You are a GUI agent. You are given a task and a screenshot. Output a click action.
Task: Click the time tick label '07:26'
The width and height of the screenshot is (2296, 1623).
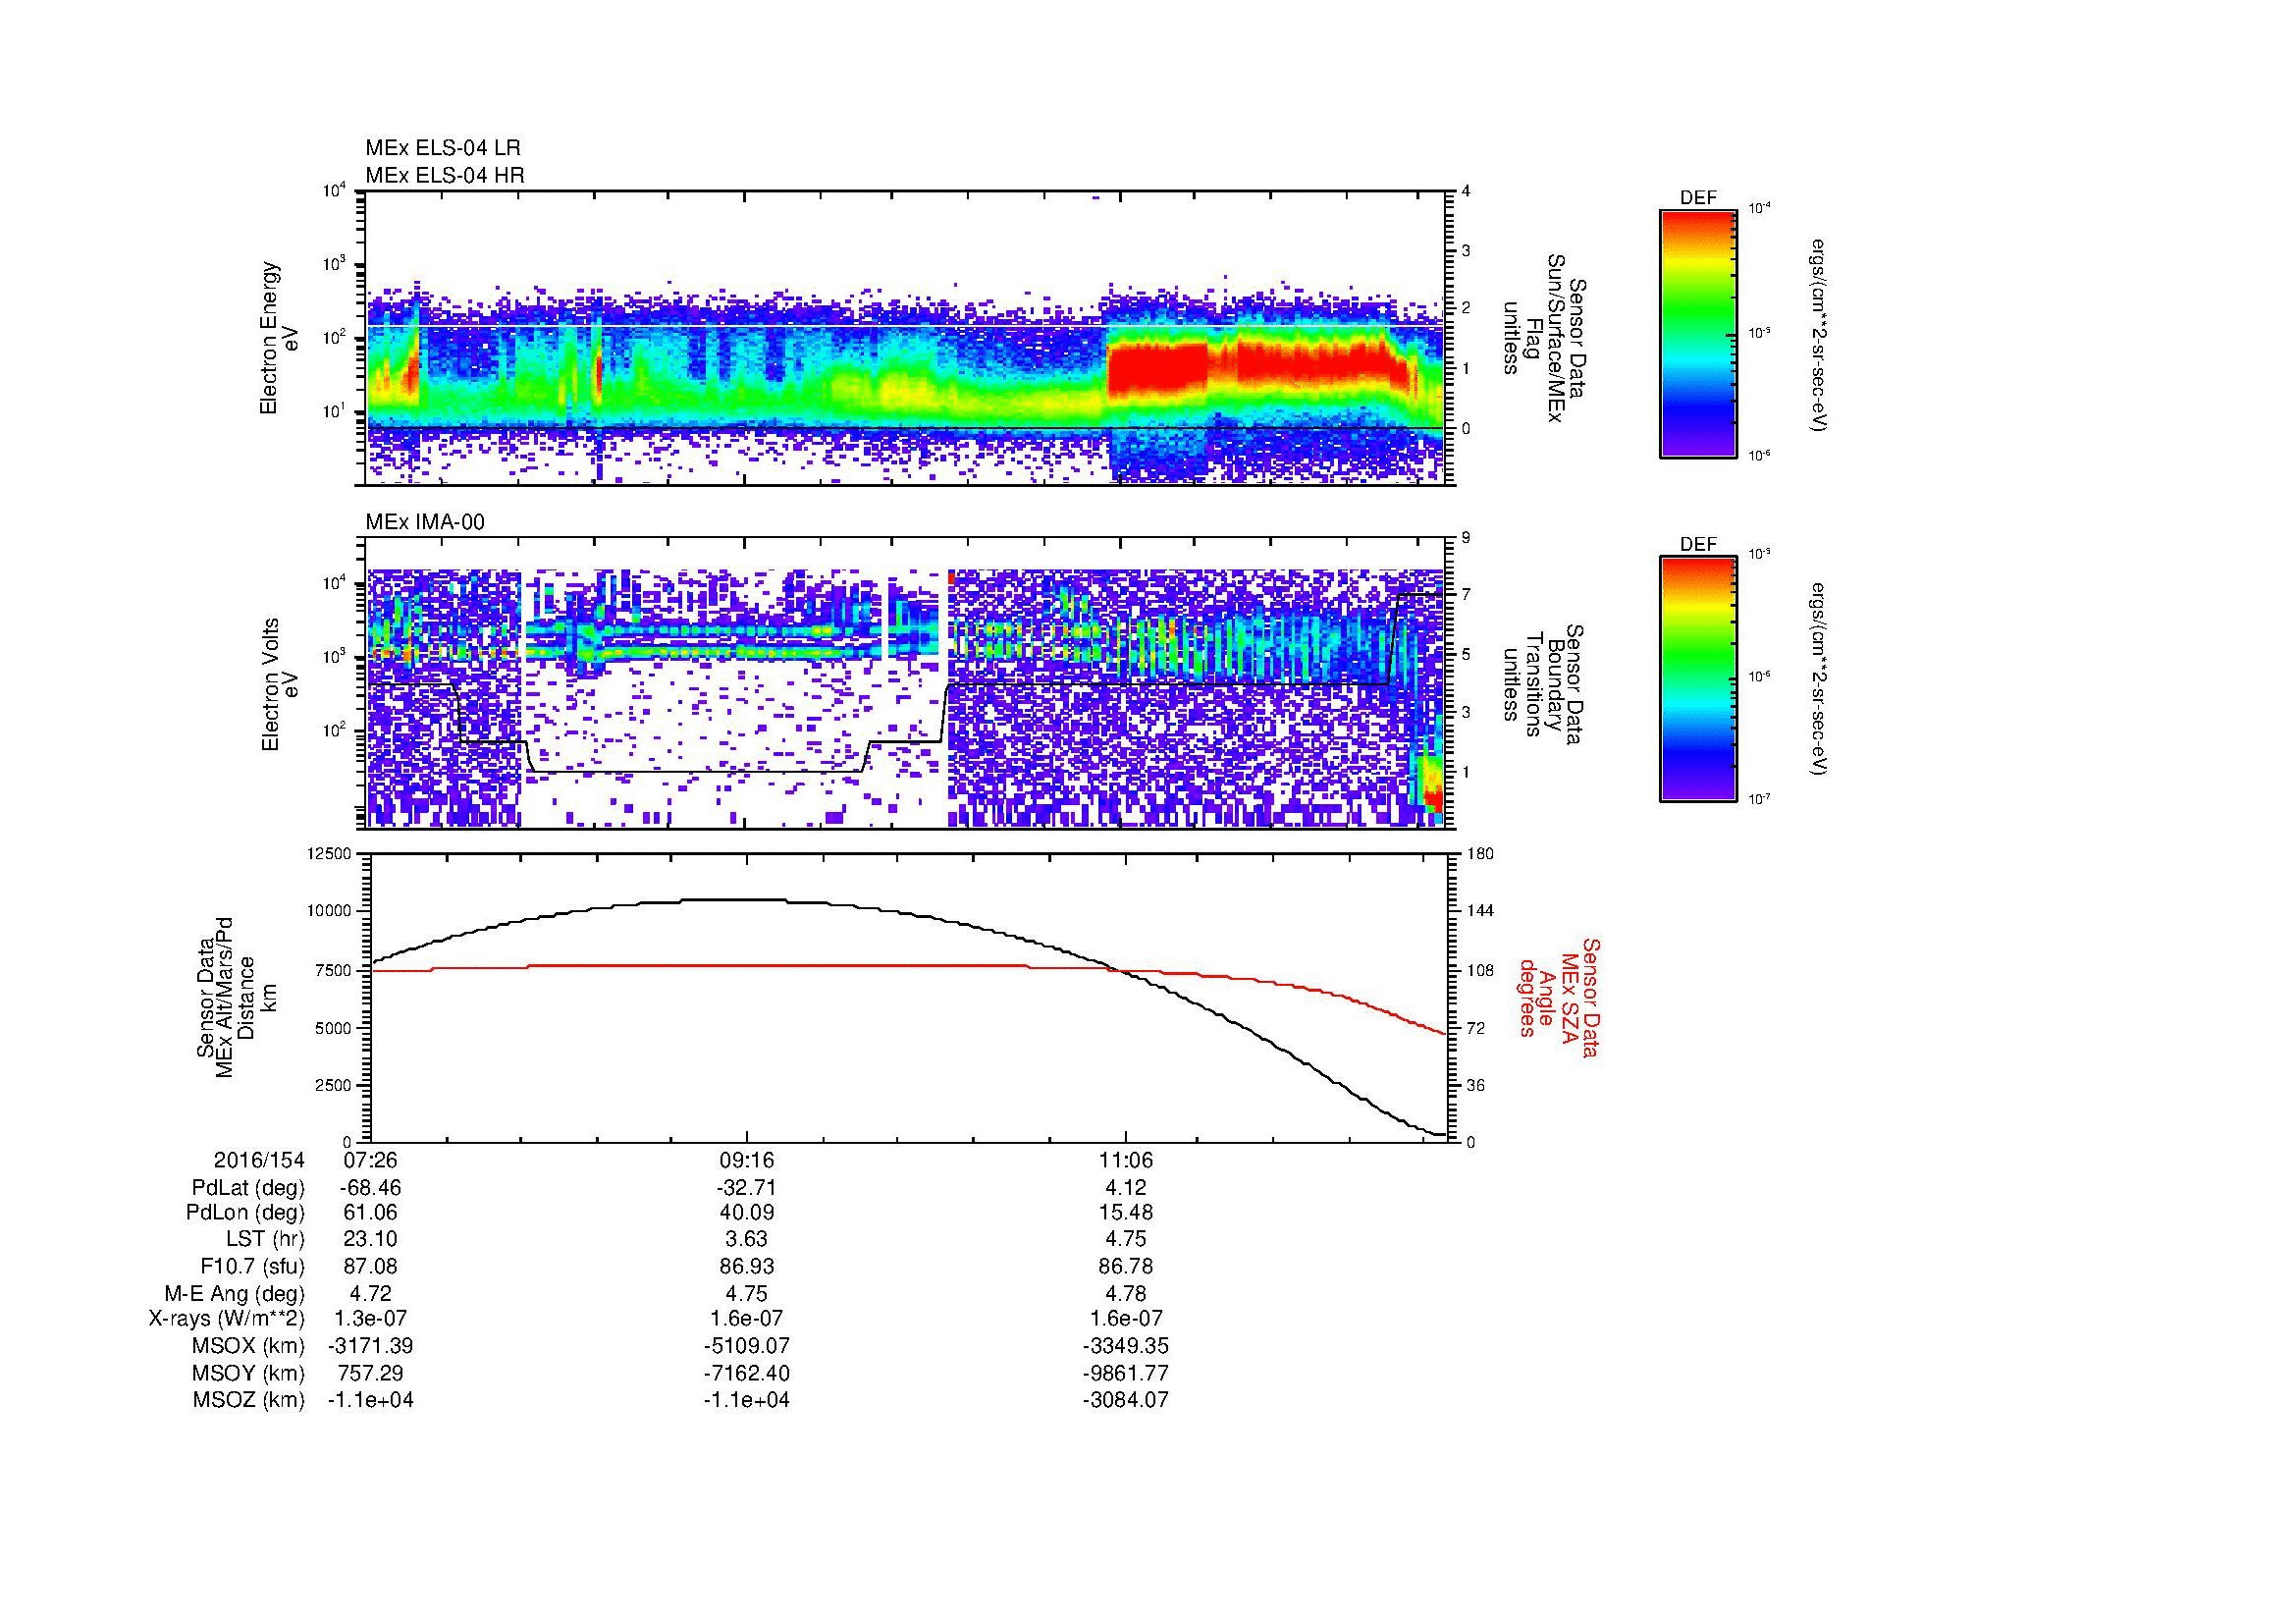pyautogui.click(x=370, y=1161)
